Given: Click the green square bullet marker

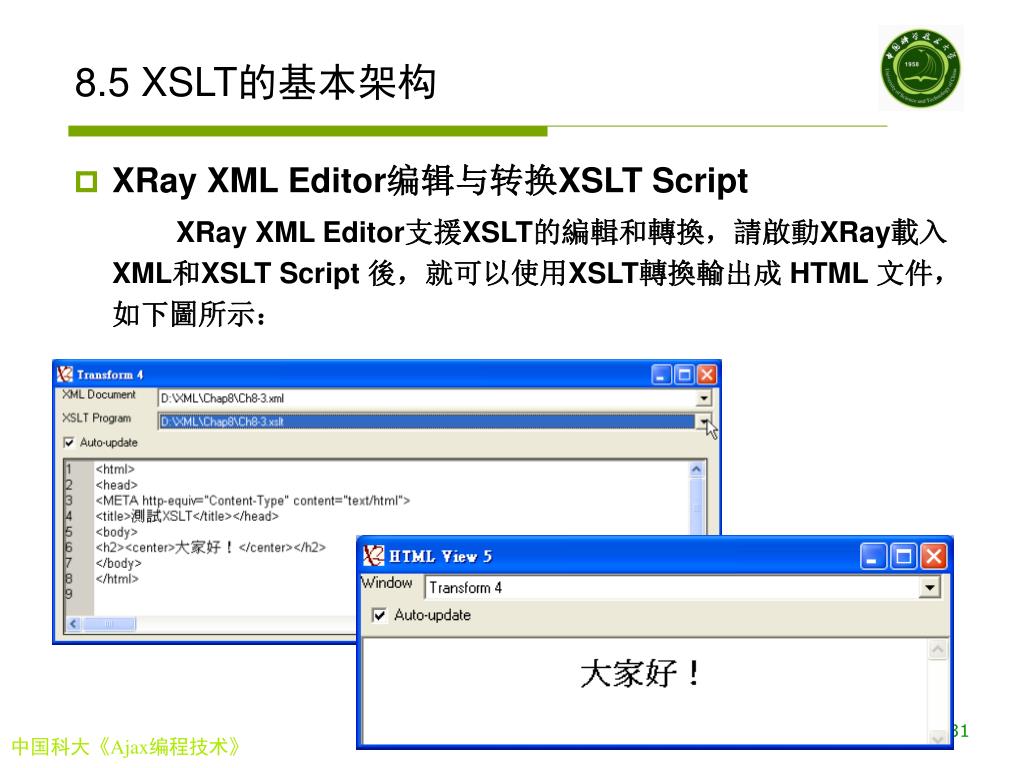Looking at the screenshot, I should [86, 181].
